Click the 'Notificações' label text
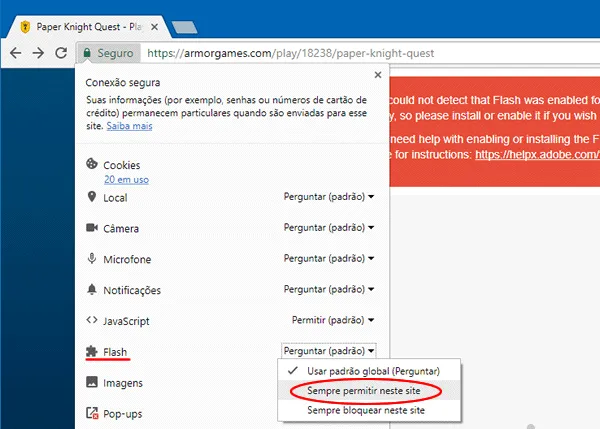 pos(132,290)
